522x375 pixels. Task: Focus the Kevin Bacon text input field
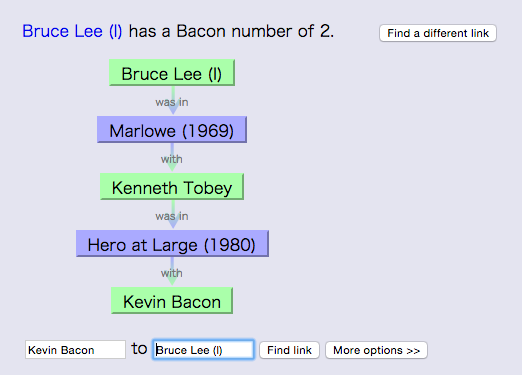[x=75, y=350]
